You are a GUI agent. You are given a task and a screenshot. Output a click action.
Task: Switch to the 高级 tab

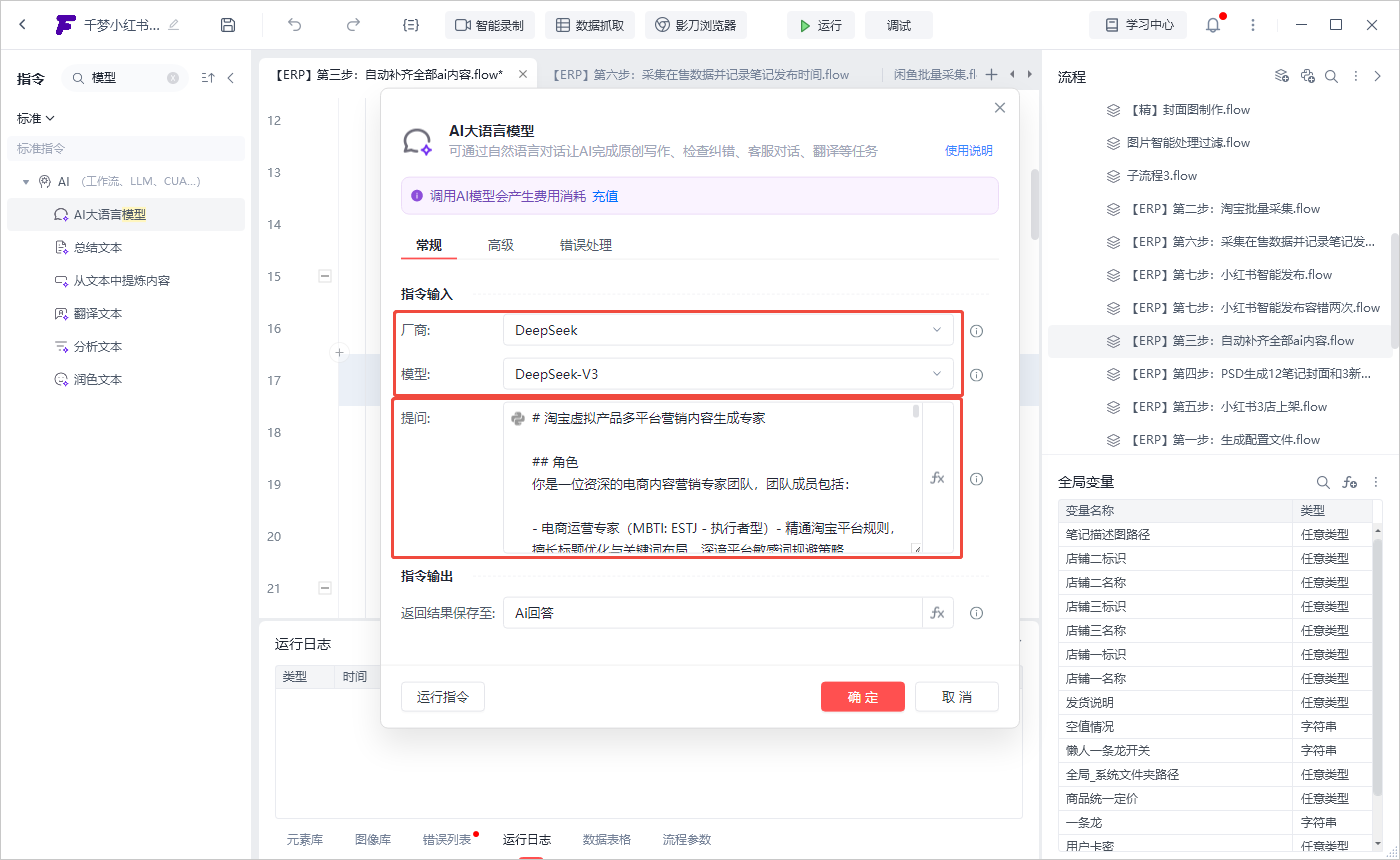pyautogui.click(x=501, y=245)
